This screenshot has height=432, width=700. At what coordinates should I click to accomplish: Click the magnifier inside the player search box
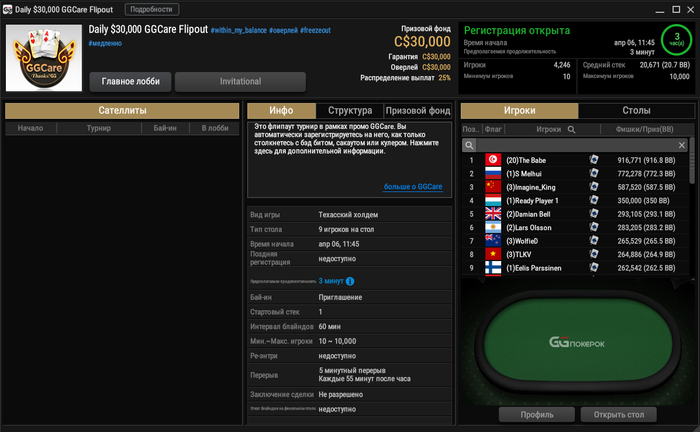(x=469, y=145)
